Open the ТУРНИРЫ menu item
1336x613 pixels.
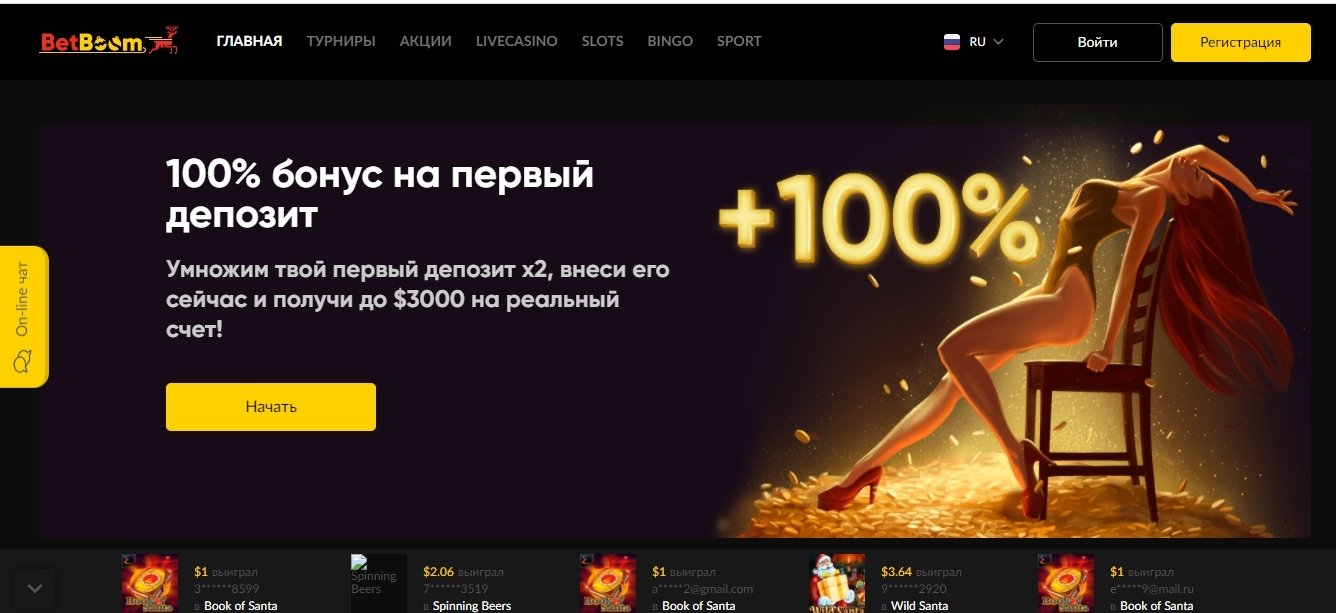(341, 41)
